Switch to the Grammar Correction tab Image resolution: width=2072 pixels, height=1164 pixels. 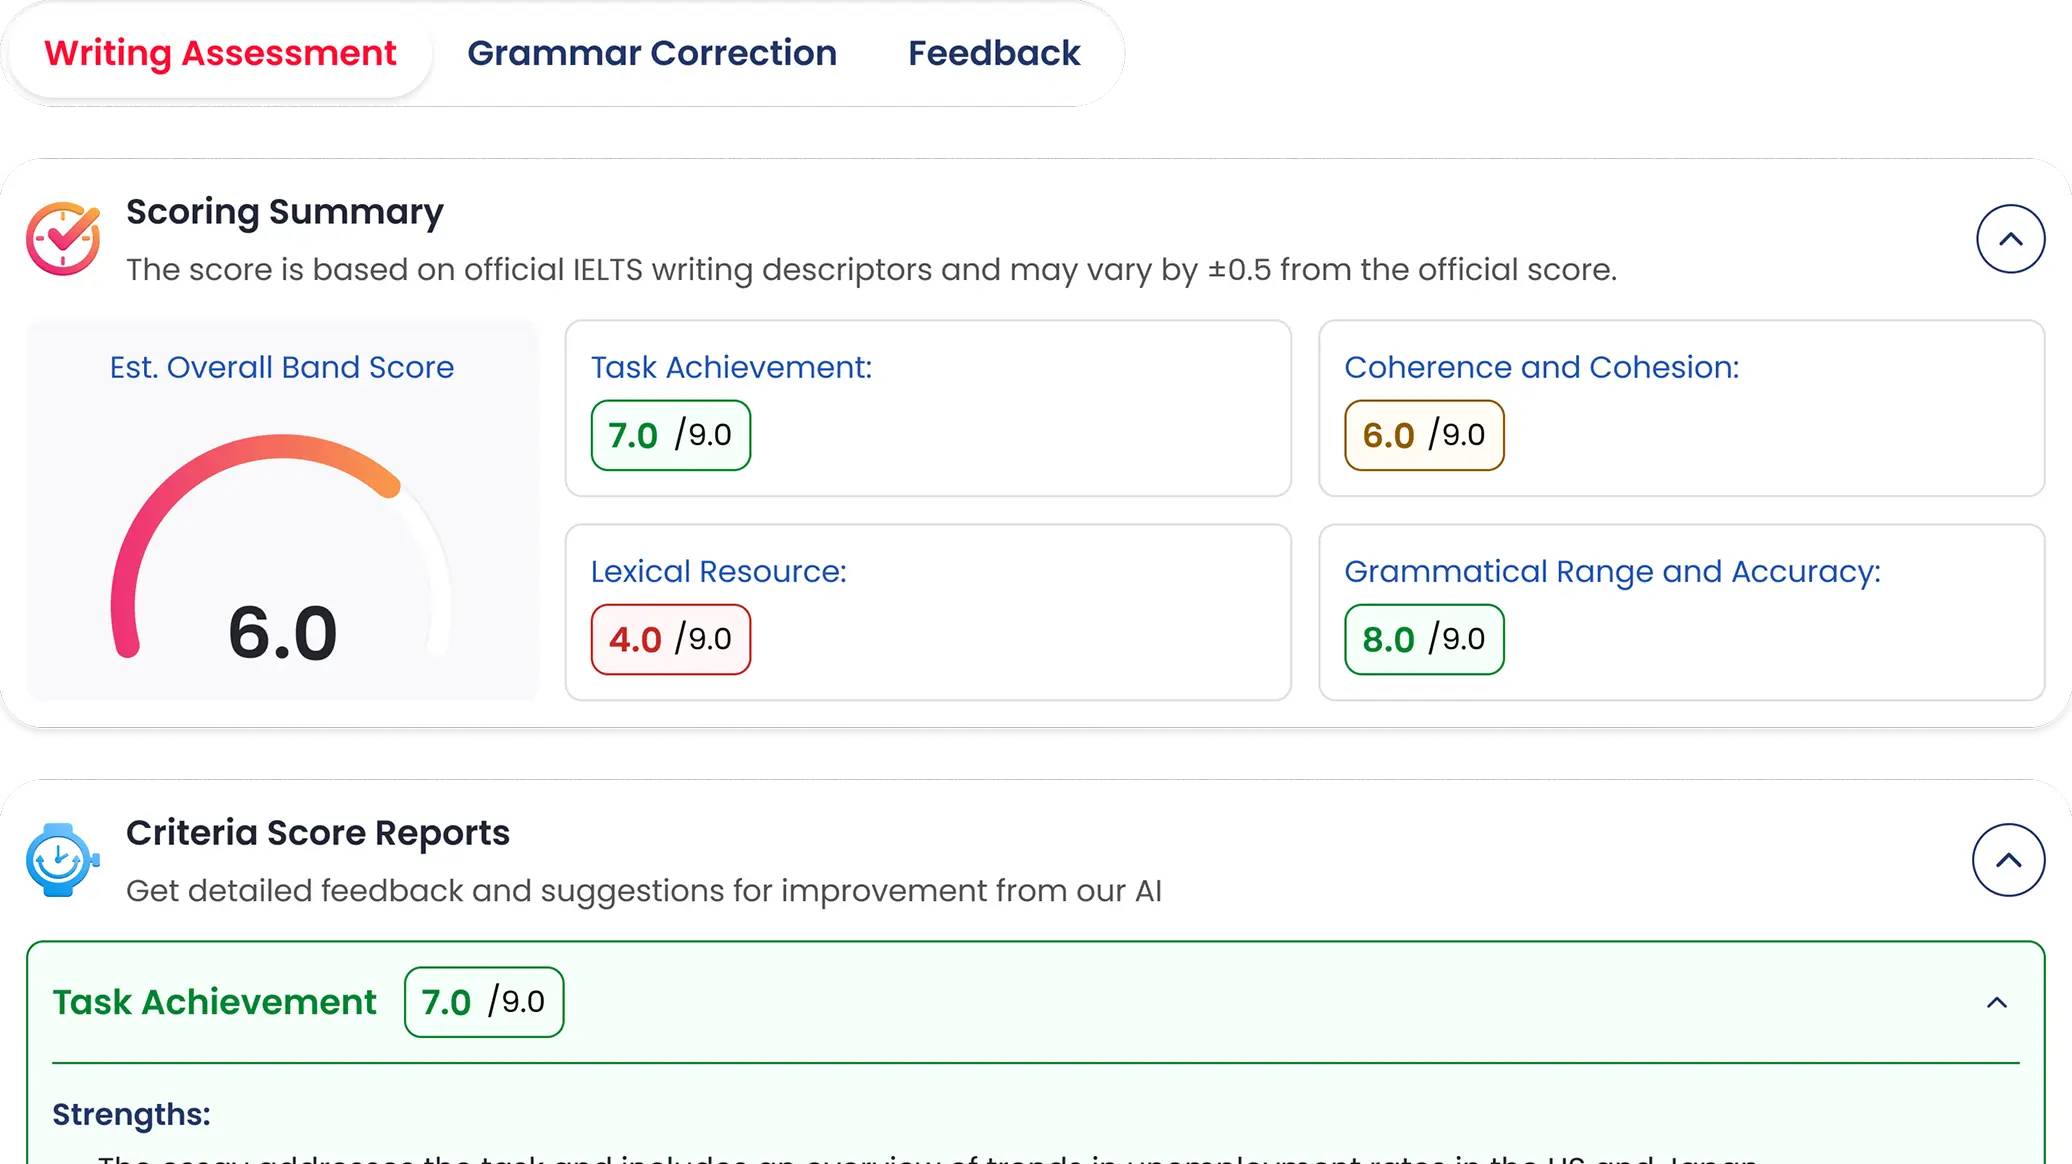pos(652,53)
